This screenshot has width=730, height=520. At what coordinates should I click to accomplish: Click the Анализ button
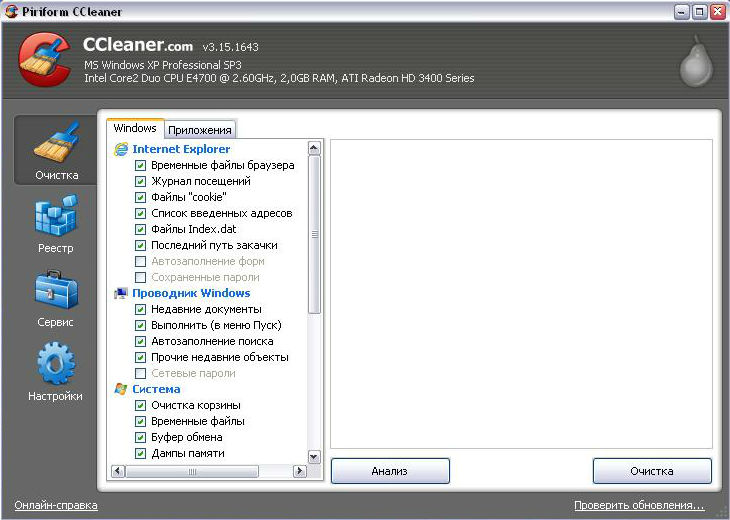[390, 471]
